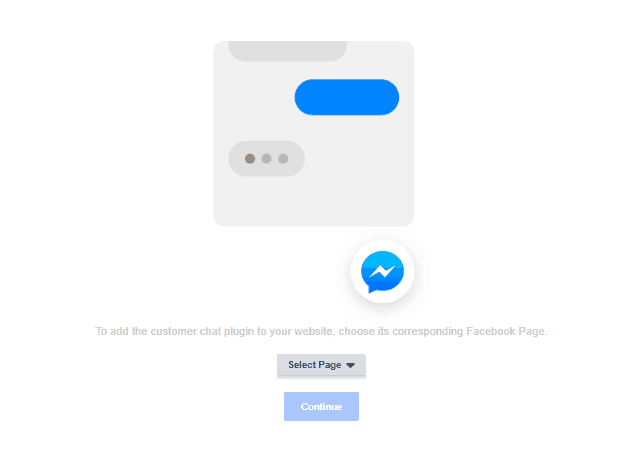Click the Continue button
The image size is (642, 449).
[321, 406]
